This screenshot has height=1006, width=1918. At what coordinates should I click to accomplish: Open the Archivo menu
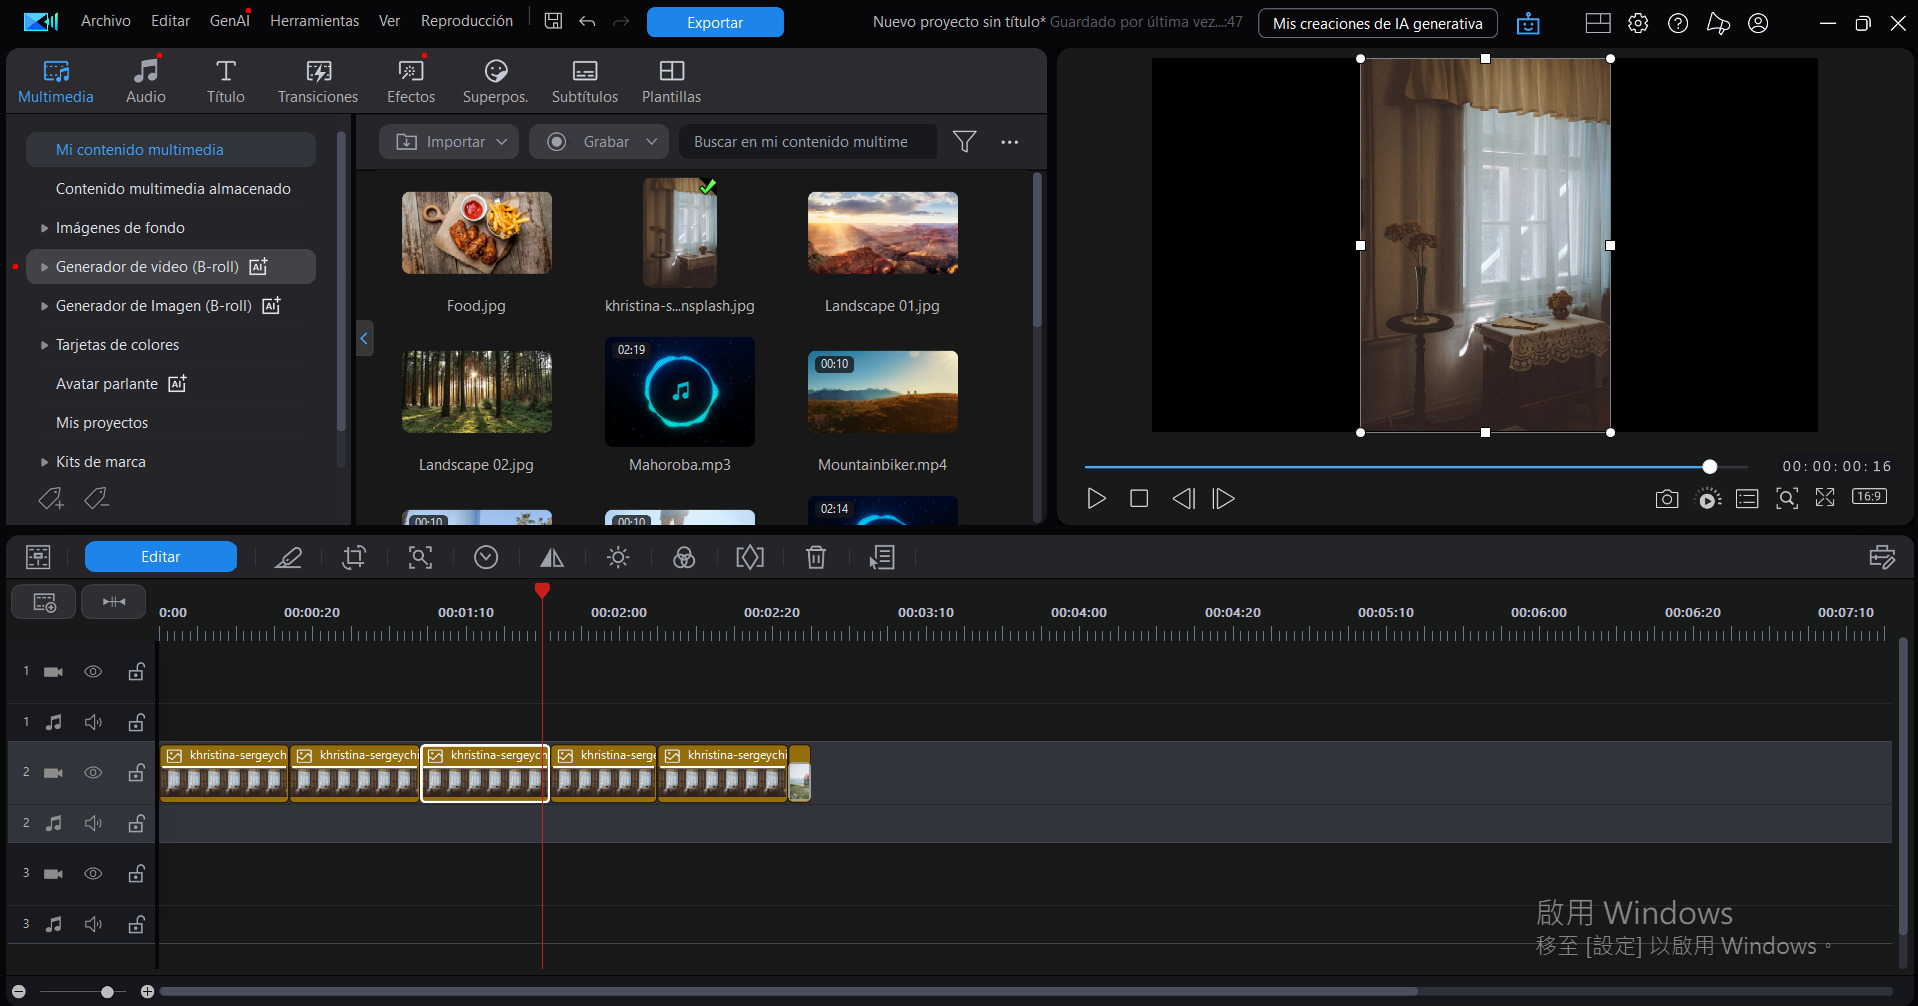pos(105,20)
